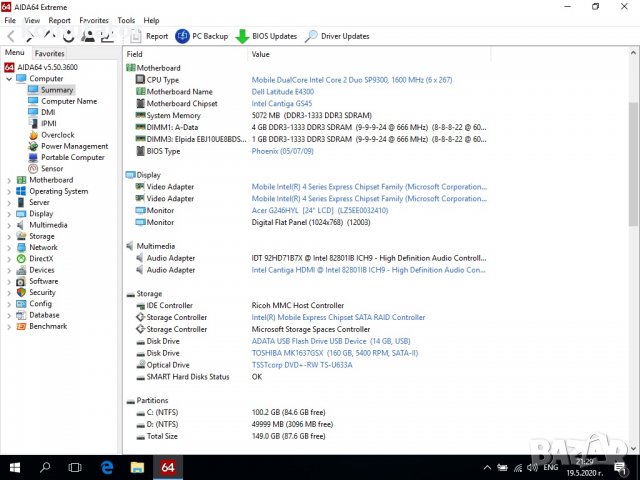Click the Config icon in the tree
The image size is (640, 480).
[21, 304]
